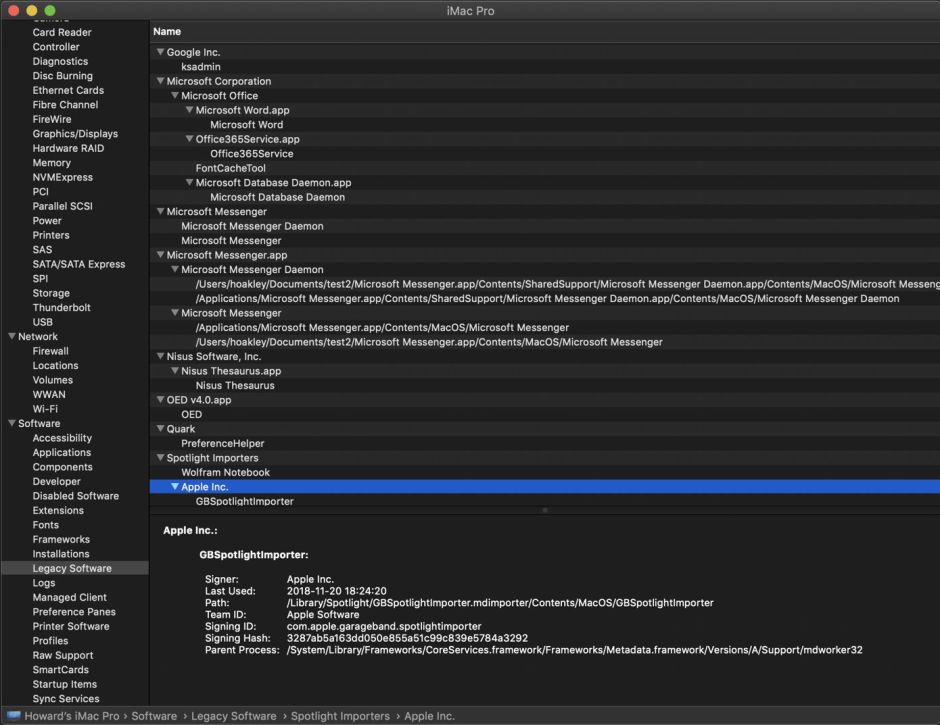The height and width of the screenshot is (725, 940).
Task: Open the Thunderbolt hardware section
Action: pos(61,308)
